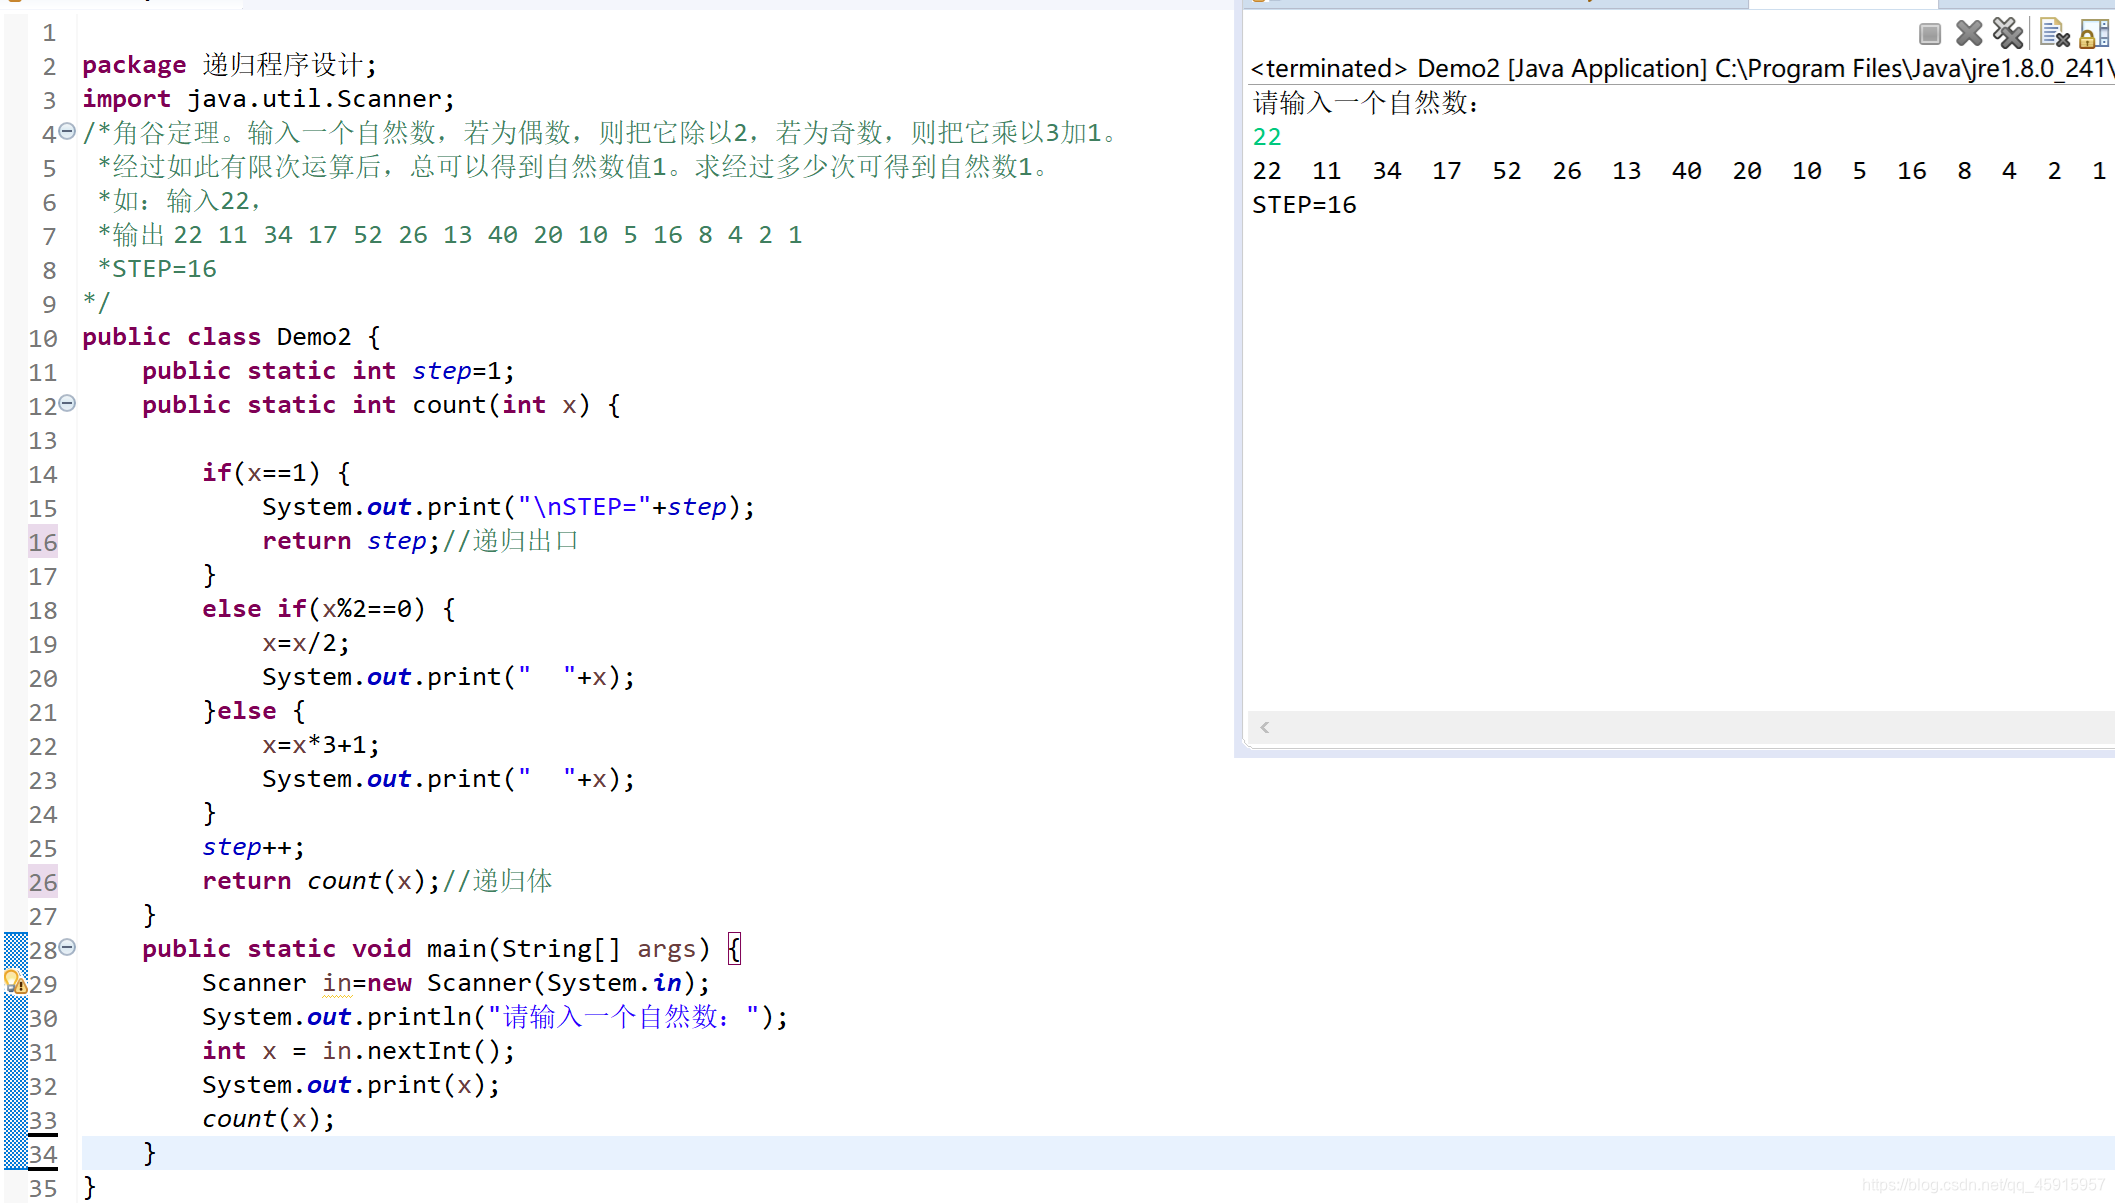This screenshot has height=1203, width=2115.
Task: Click the 递归出口 comment on line 16
Action: click(510, 541)
